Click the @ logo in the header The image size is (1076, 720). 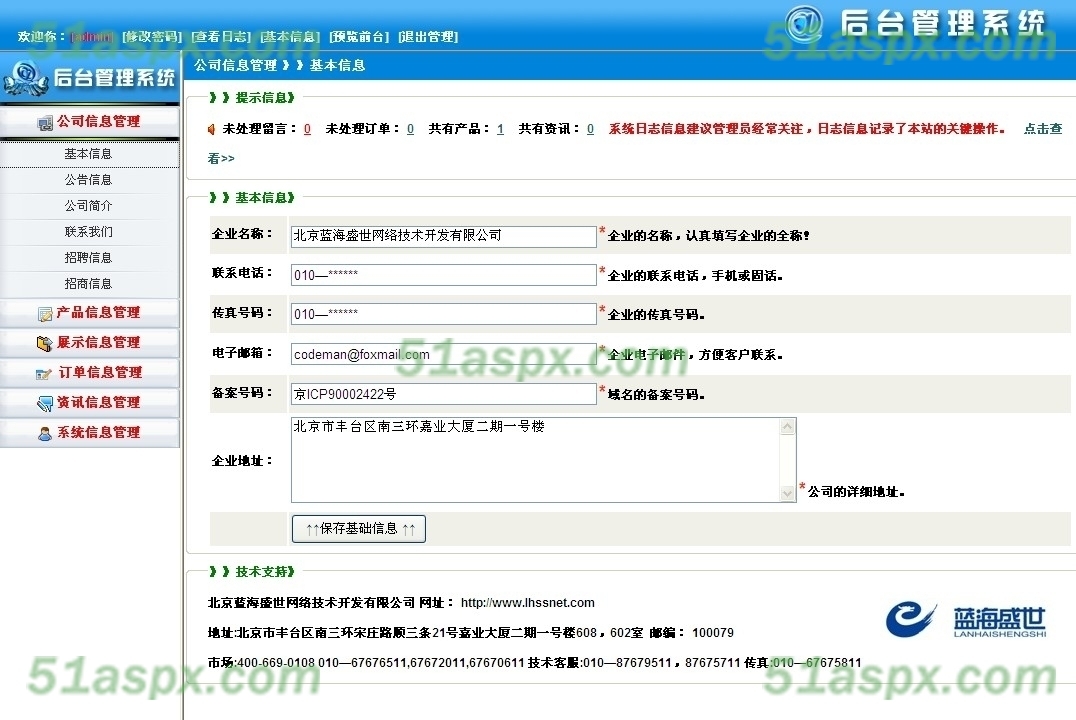pyautogui.click(x=804, y=23)
